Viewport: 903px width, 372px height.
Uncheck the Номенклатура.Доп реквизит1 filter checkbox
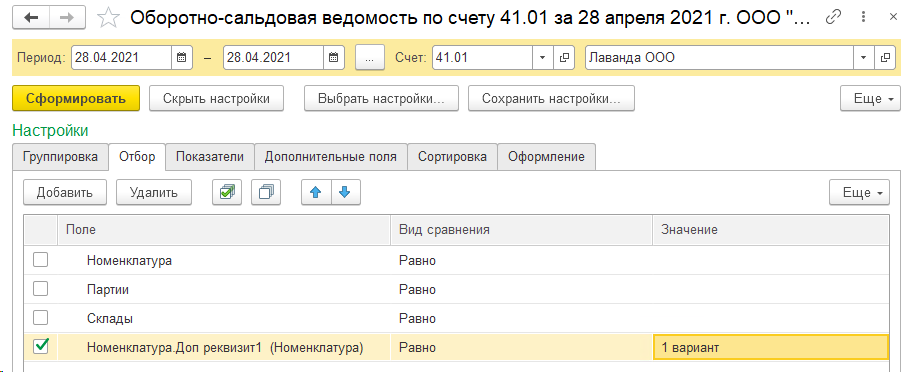click(x=41, y=347)
